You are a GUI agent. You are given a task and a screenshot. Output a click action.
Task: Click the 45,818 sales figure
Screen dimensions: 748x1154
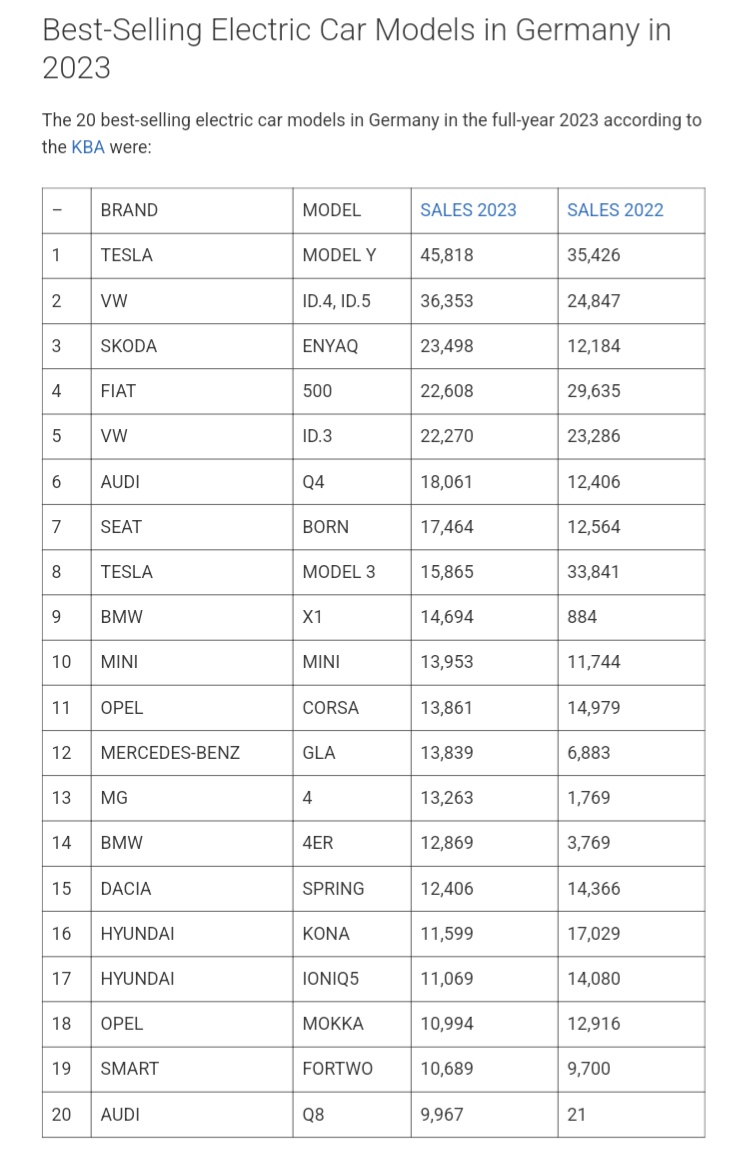[x=447, y=255]
